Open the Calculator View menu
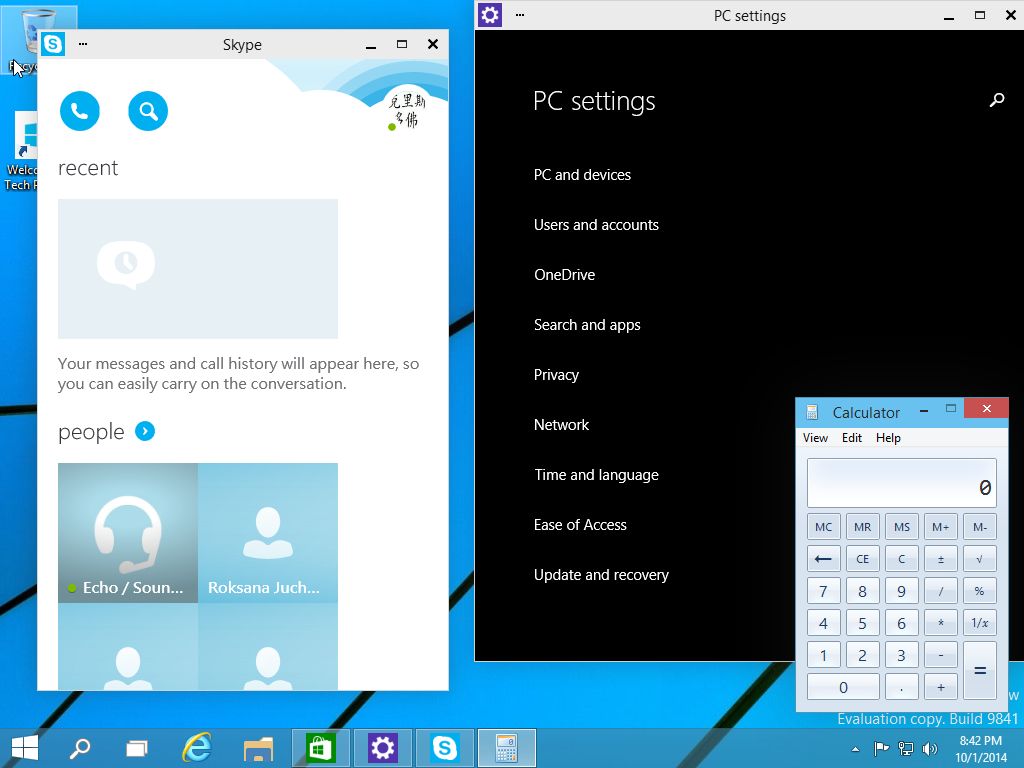The image size is (1024, 768). [x=815, y=438]
